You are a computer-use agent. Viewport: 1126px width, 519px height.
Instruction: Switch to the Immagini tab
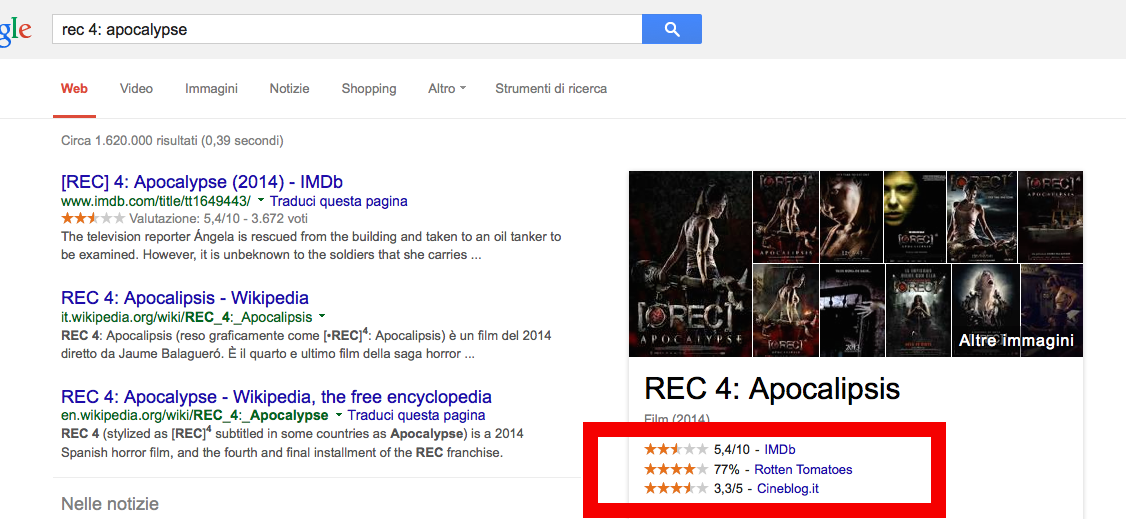pyautogui.click(x=211, y=88)
